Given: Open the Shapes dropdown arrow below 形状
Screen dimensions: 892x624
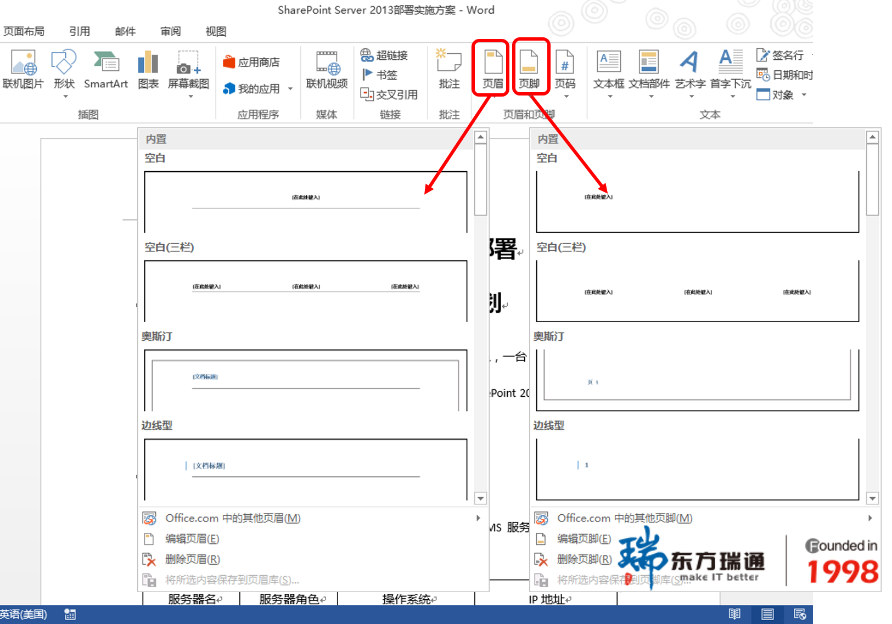Looking at the screenshot, I should pyautogui.click(x=65, y=97).
